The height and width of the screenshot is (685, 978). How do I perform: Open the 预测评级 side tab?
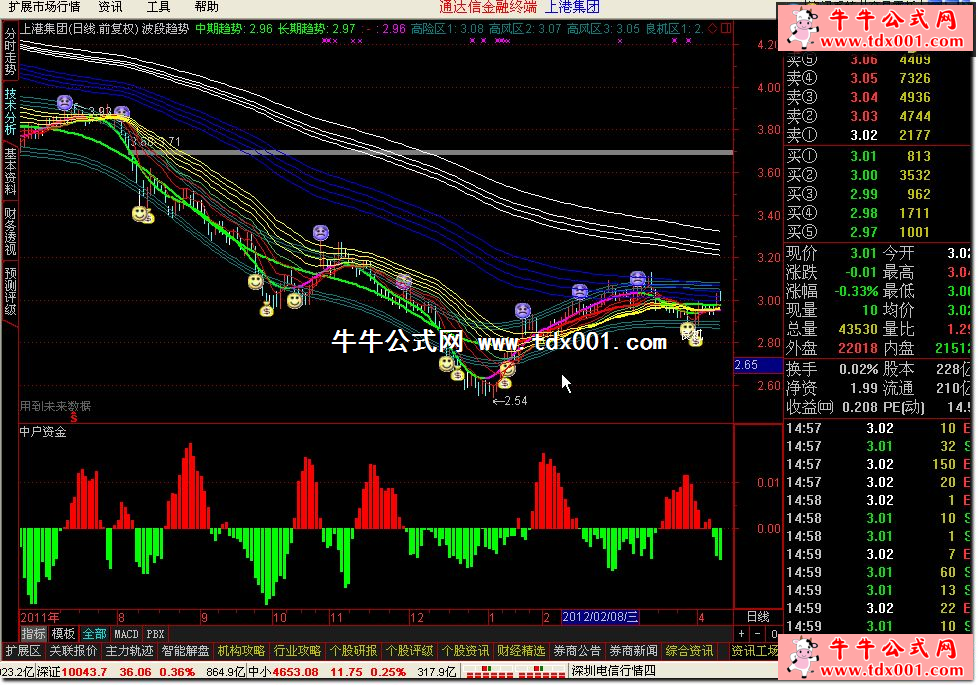(10, 291)
